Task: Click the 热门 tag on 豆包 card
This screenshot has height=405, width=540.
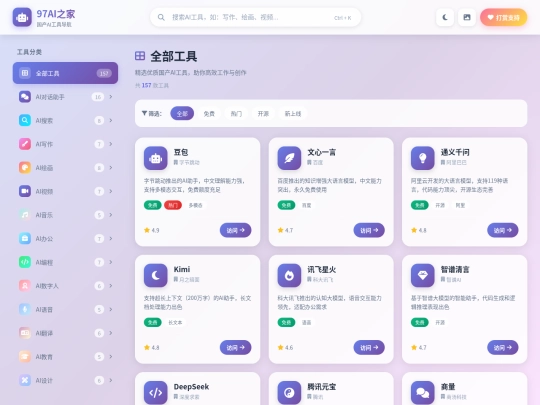Action: tap(173, 205)
